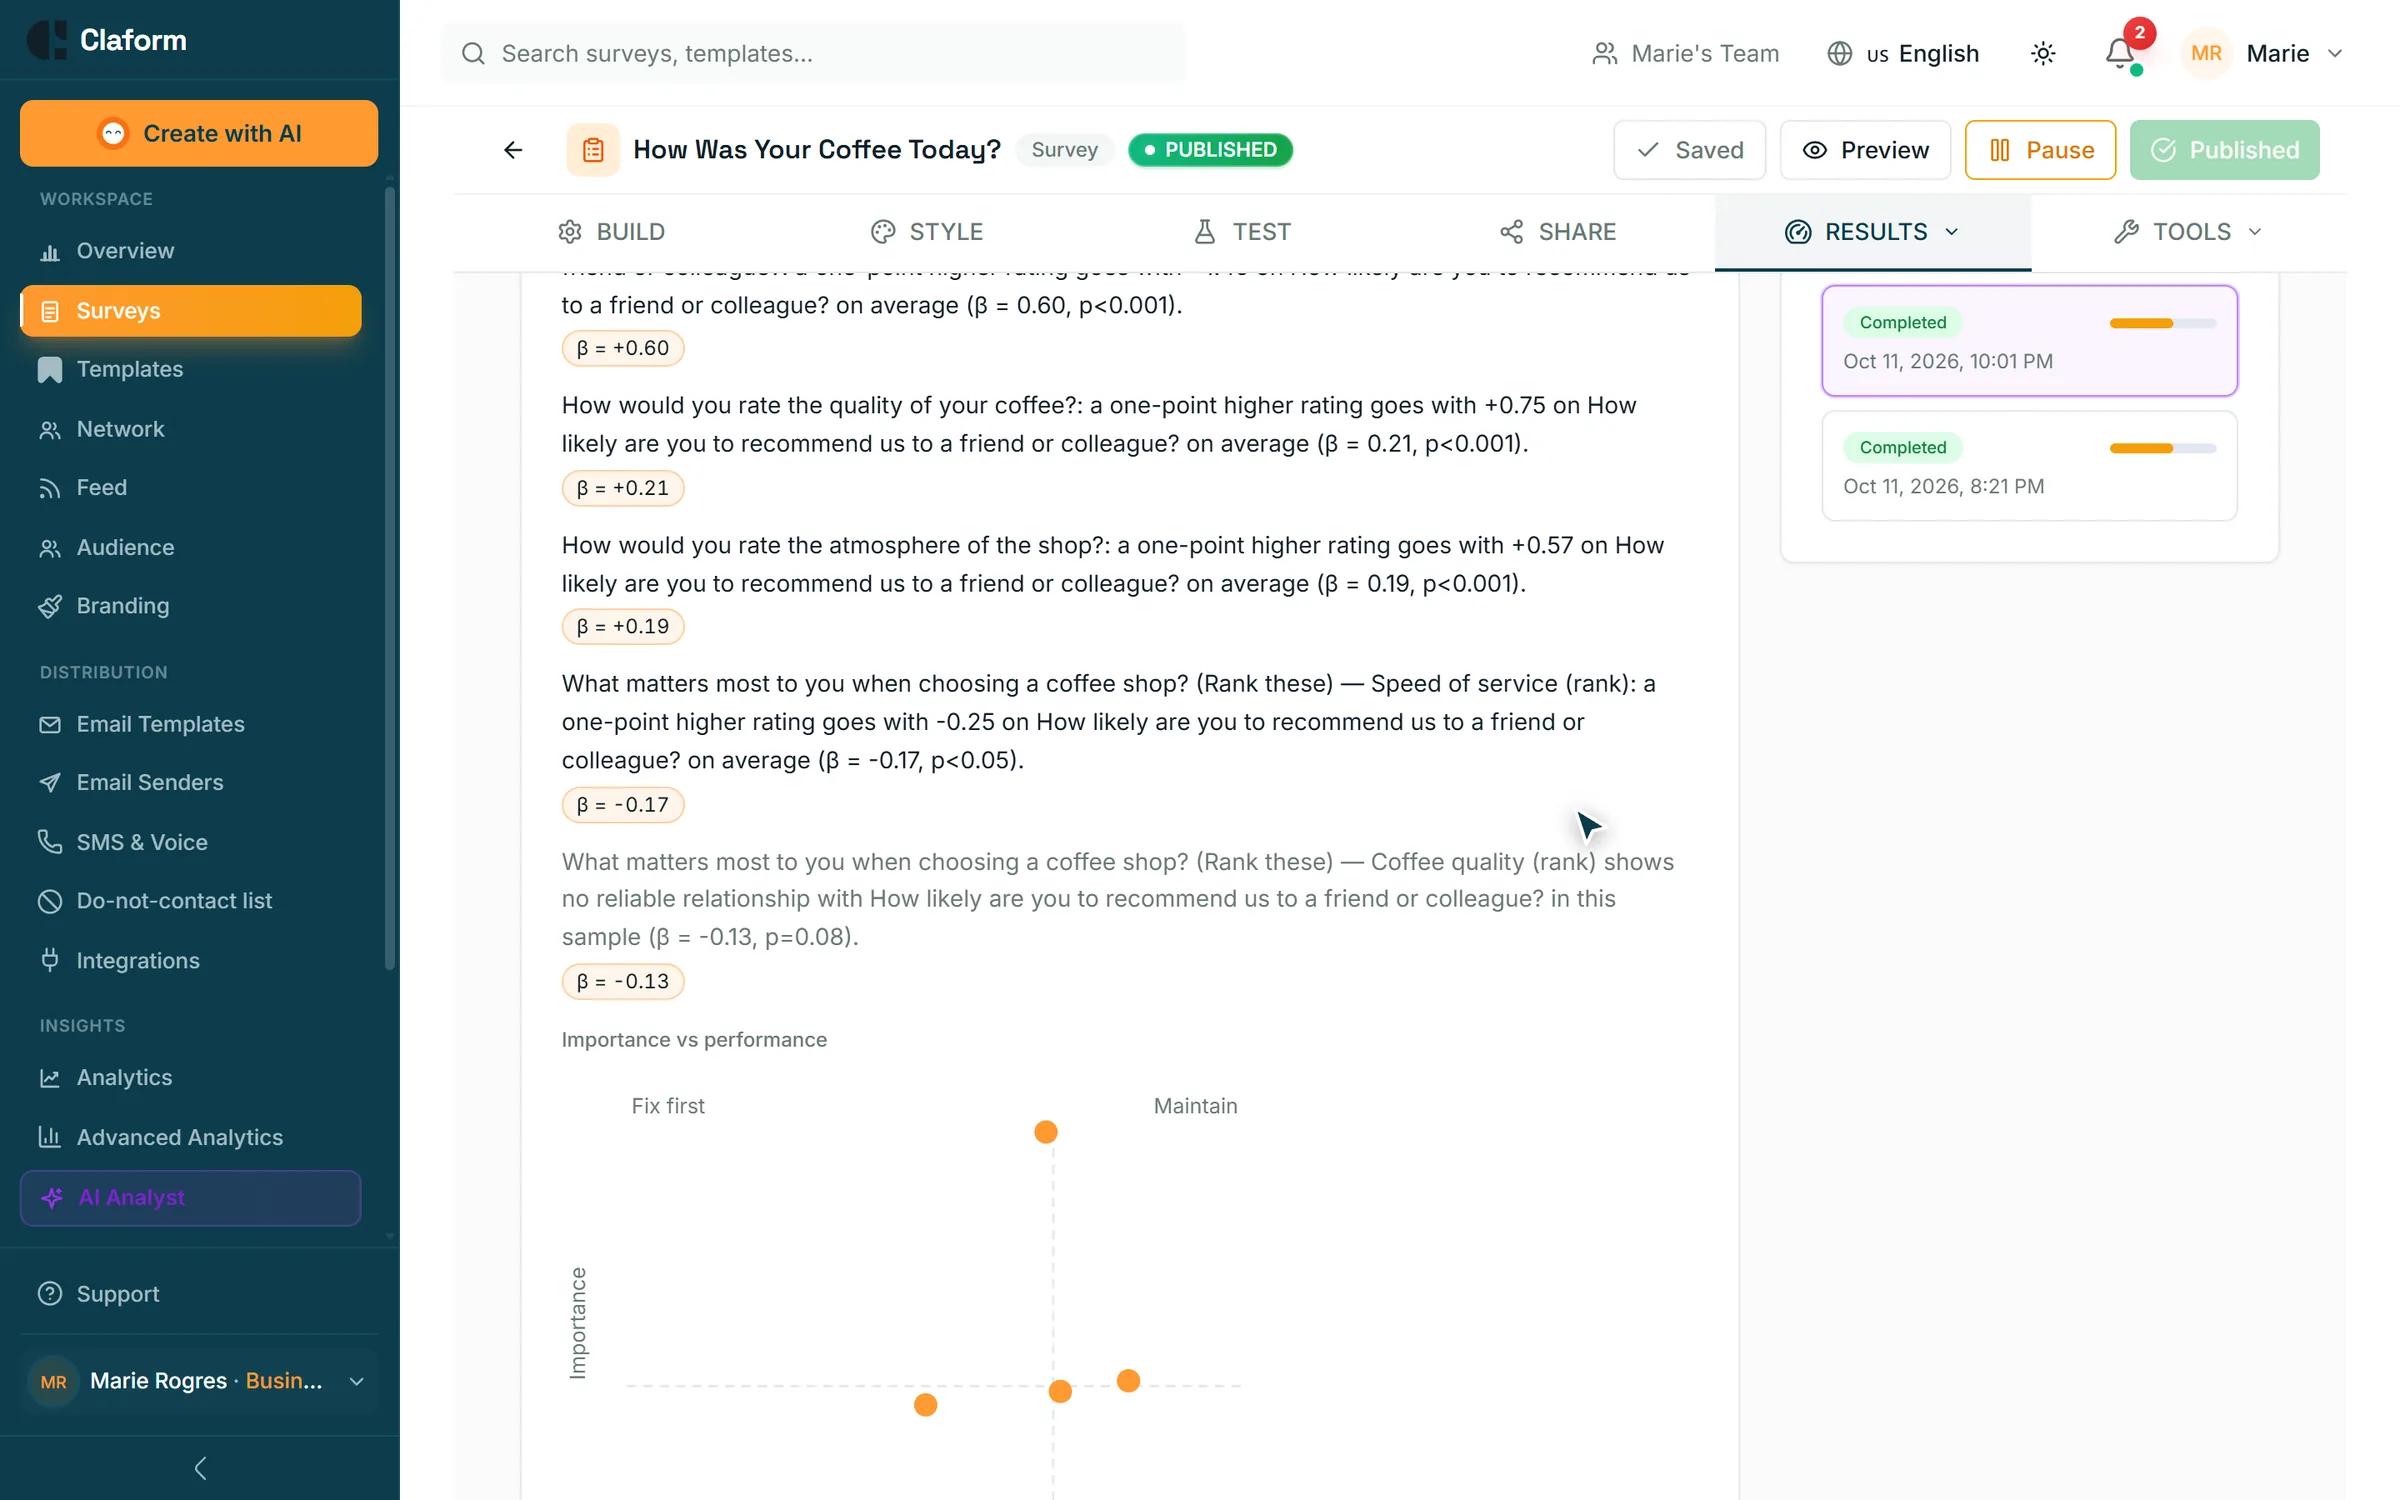Click the MR avatar in top bar
This screenshot has height=1500, width=2400.
(2206, 53)
